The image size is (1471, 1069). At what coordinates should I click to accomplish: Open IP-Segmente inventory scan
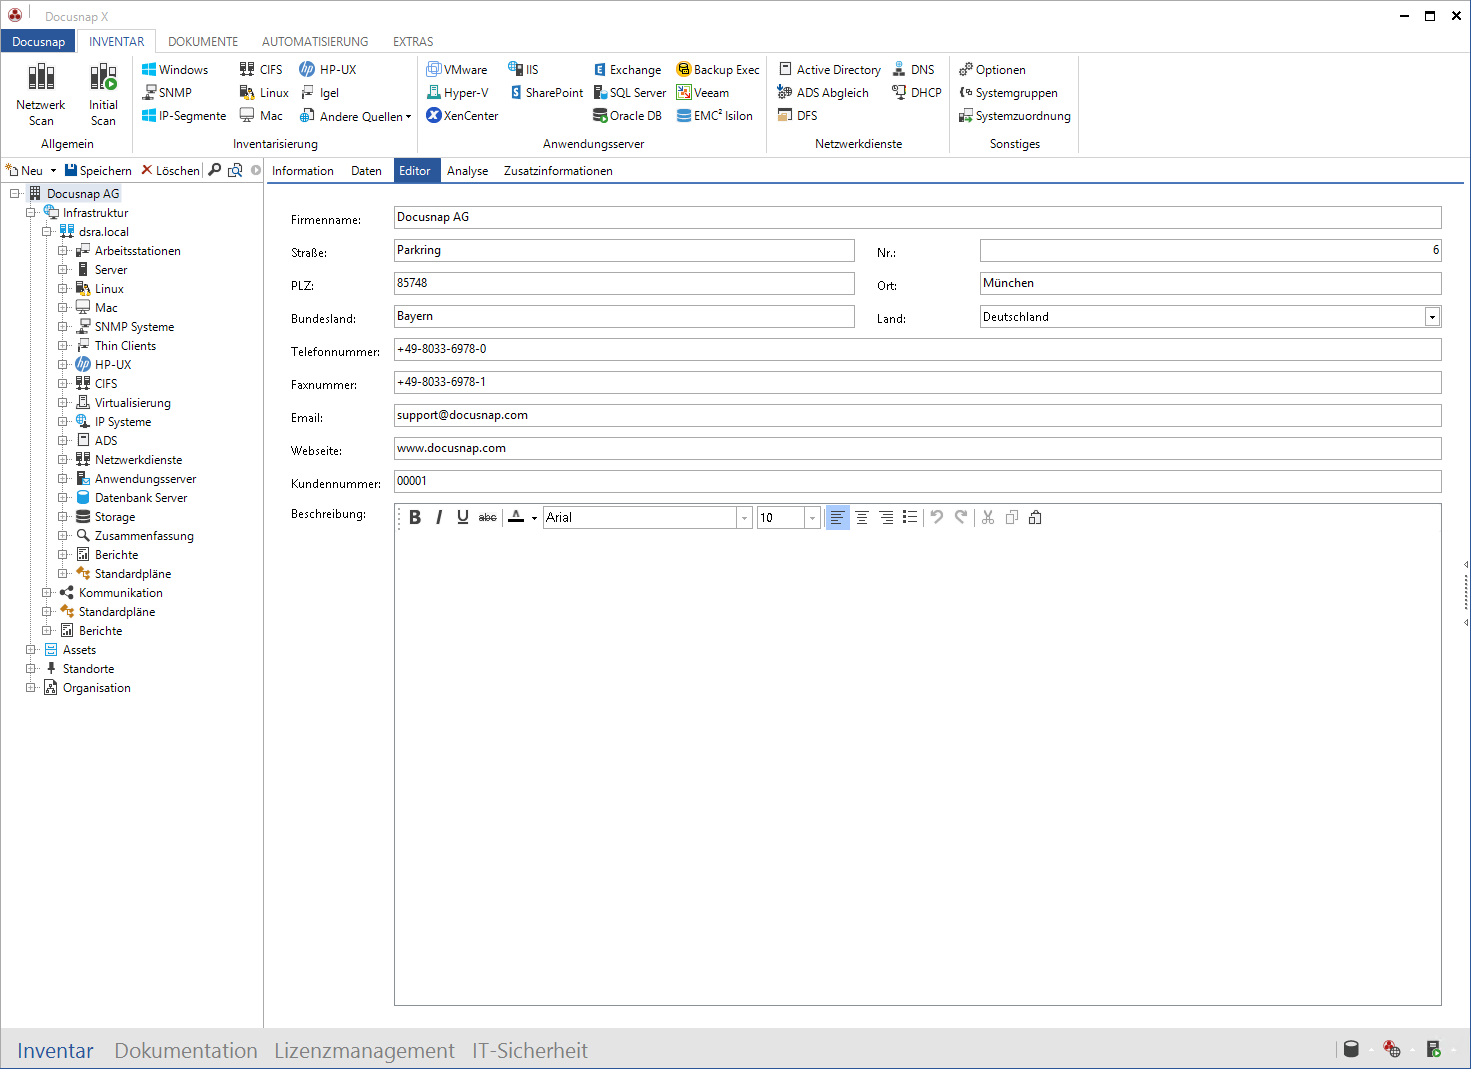click(x=184, y=115)
